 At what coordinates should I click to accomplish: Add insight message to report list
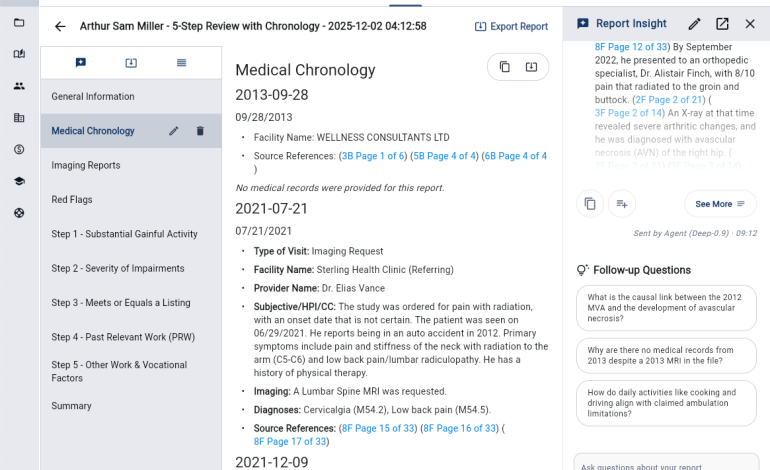coord(621,204)
